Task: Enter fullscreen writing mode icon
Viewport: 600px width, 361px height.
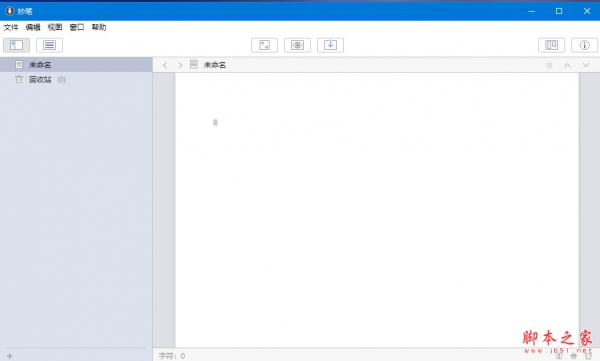Action: [264, 45]
